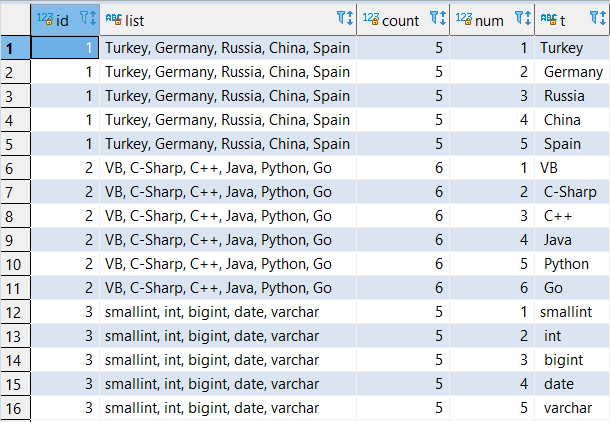Select row number 14 header
The width and height of the screenshot is (610, 422).
(x=15, y=360)
